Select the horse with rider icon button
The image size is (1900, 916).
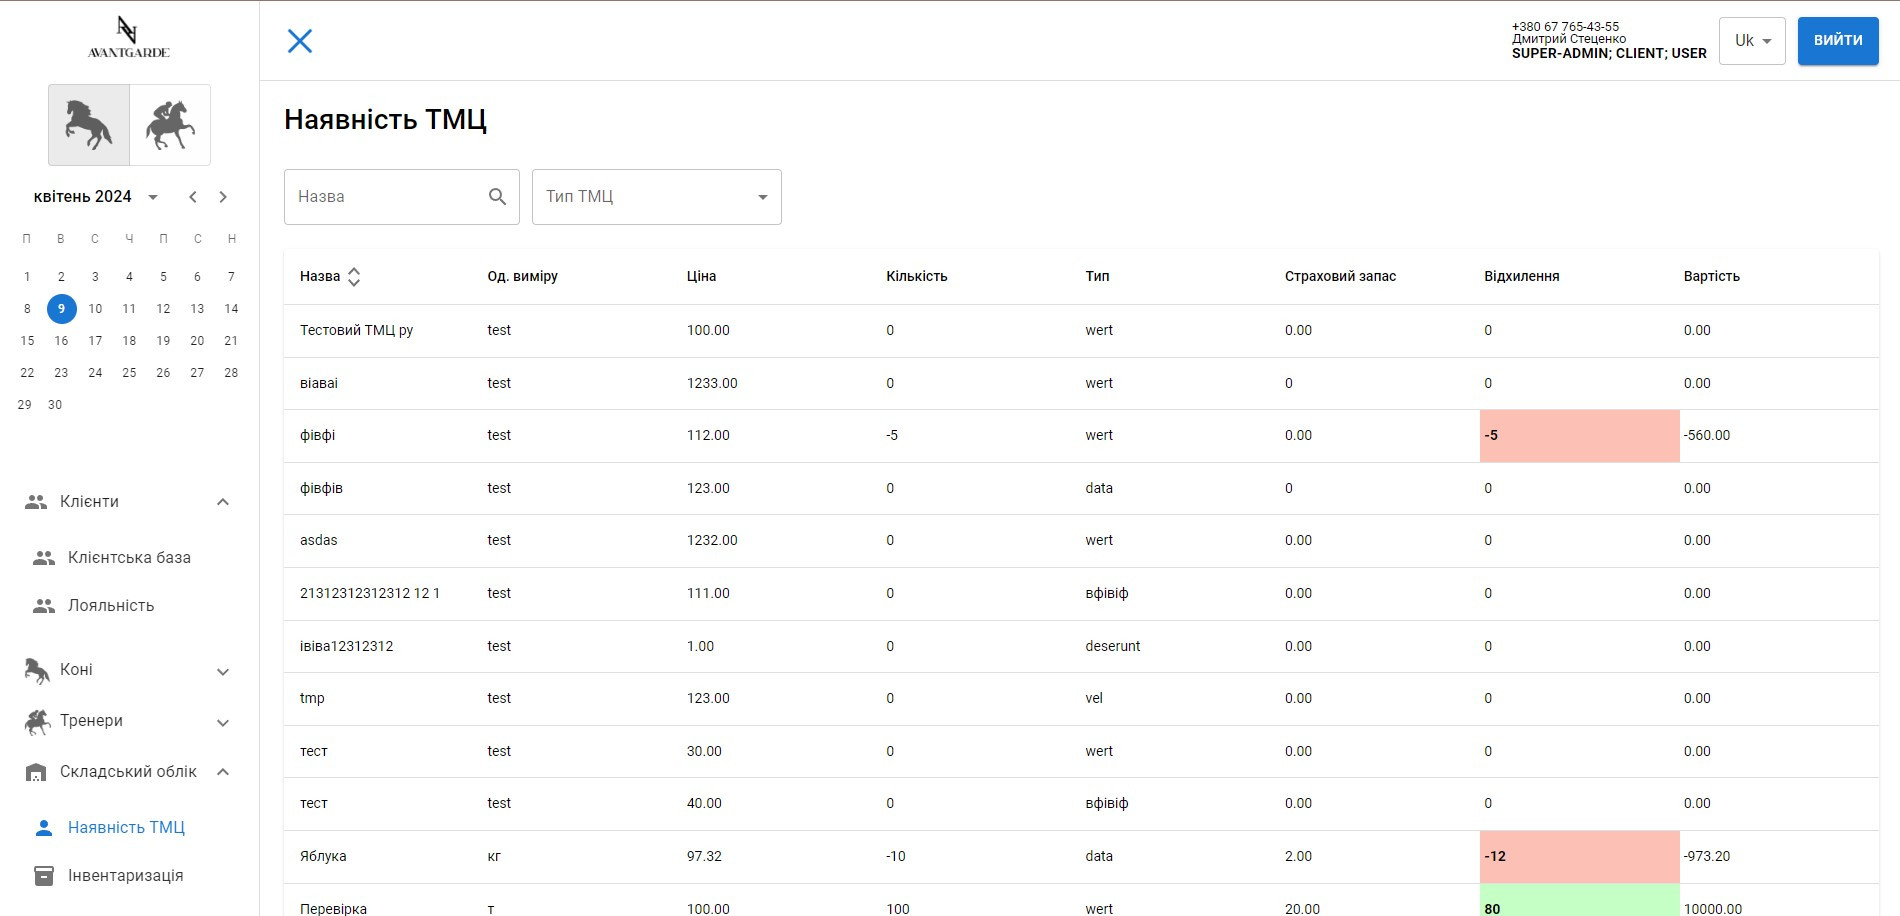pyautogui.click(x=170, y=125)
